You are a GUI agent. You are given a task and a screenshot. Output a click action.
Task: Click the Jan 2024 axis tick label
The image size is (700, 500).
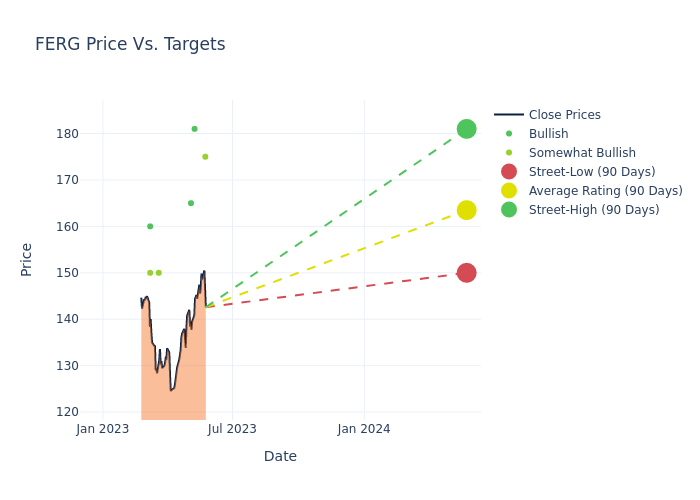pos(364,429)
